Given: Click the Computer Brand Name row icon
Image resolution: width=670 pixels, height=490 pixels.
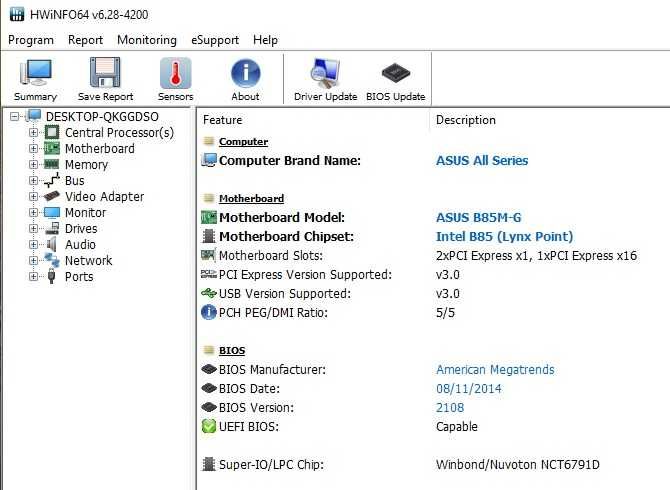Looking at the screenshot, I should (x=209, y=160).
